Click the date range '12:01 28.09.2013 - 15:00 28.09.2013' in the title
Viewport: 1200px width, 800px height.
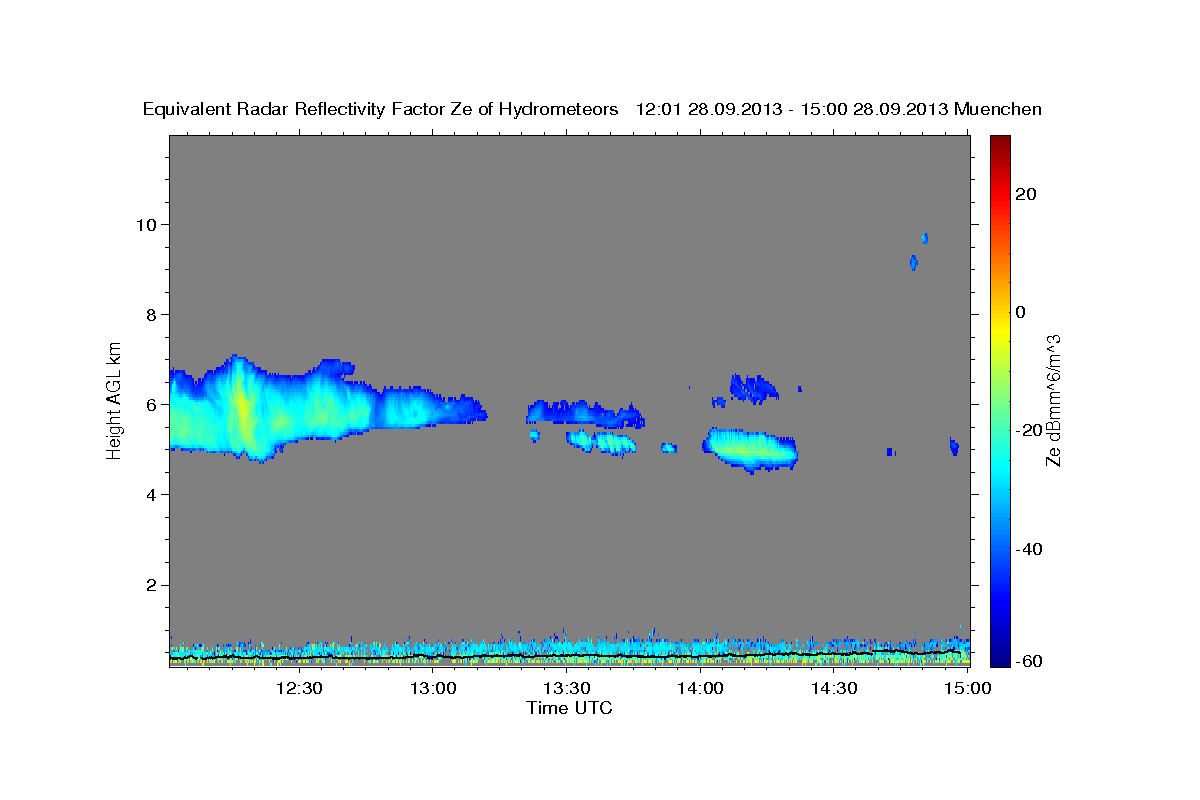coord(792,109)
